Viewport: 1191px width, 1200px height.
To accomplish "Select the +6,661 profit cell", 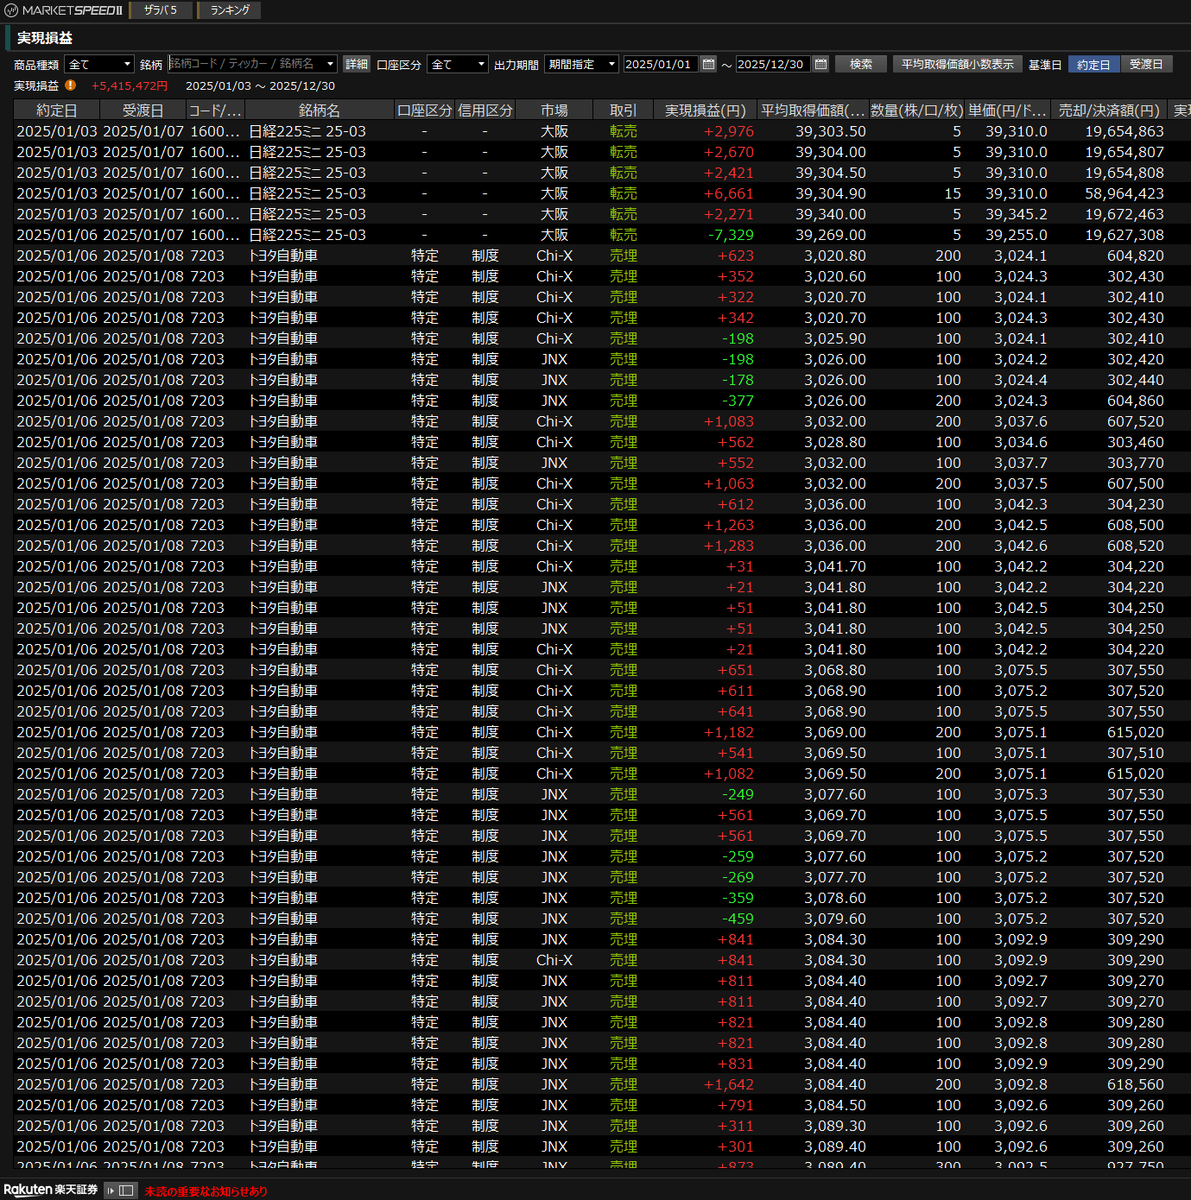I will click(729, 193).
